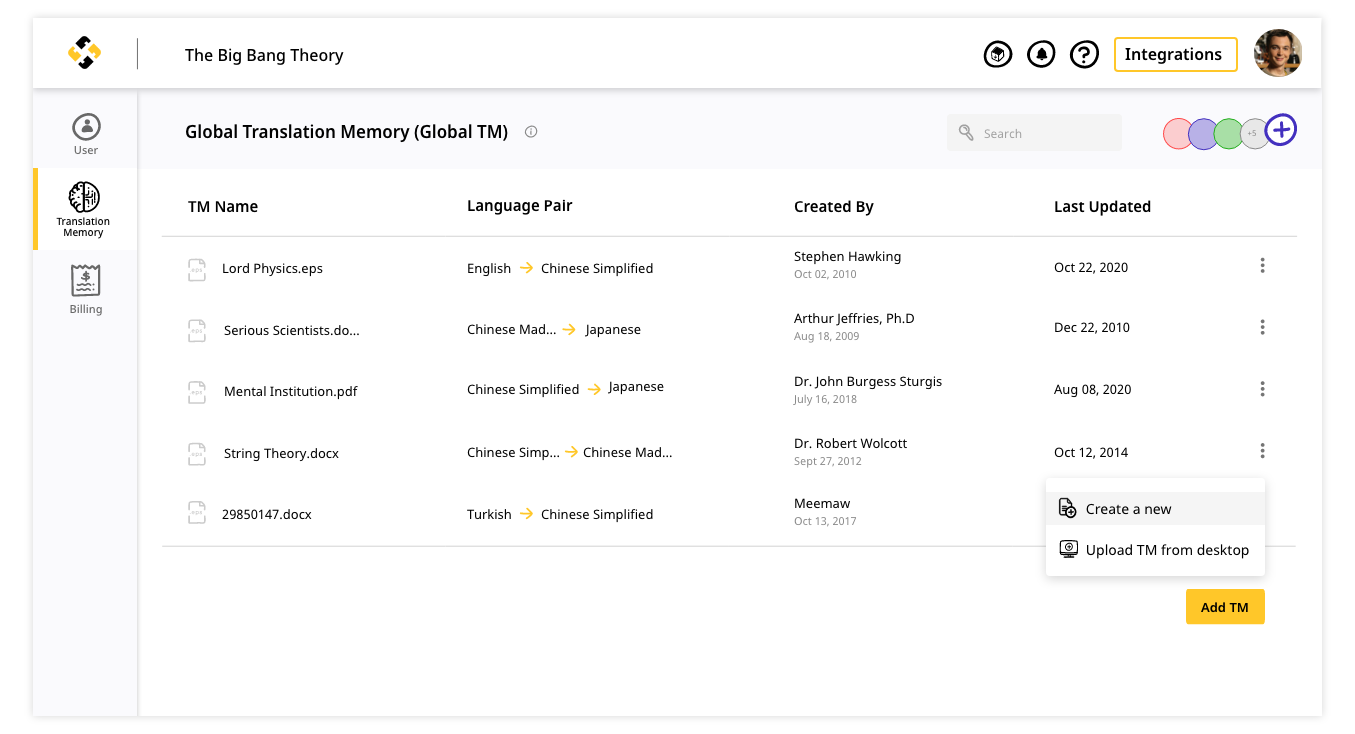1355x734 pixels.
Task: Choose Create a new from menu
Action: coord(1155,509)
